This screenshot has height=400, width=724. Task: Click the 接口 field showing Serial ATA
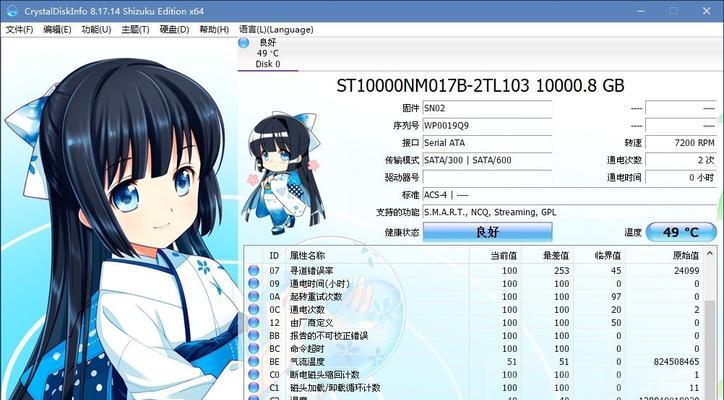coord(487,143)
